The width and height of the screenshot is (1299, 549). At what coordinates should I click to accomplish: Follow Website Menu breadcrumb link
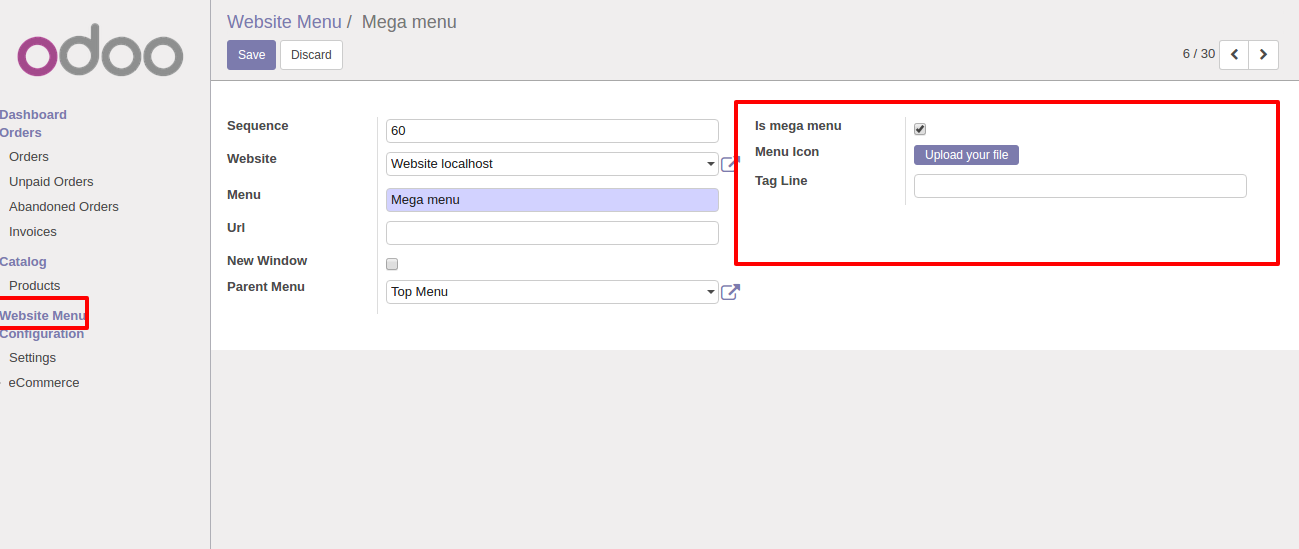point(284,22)
